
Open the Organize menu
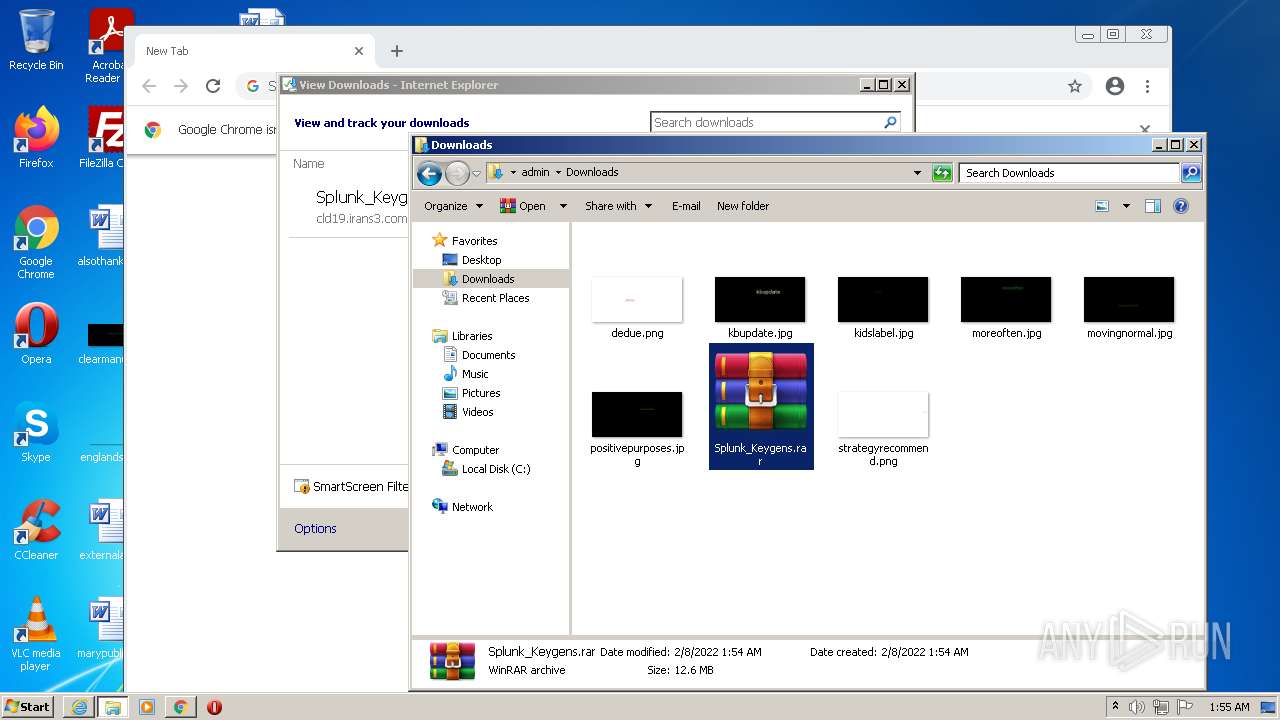coord(453,206)
